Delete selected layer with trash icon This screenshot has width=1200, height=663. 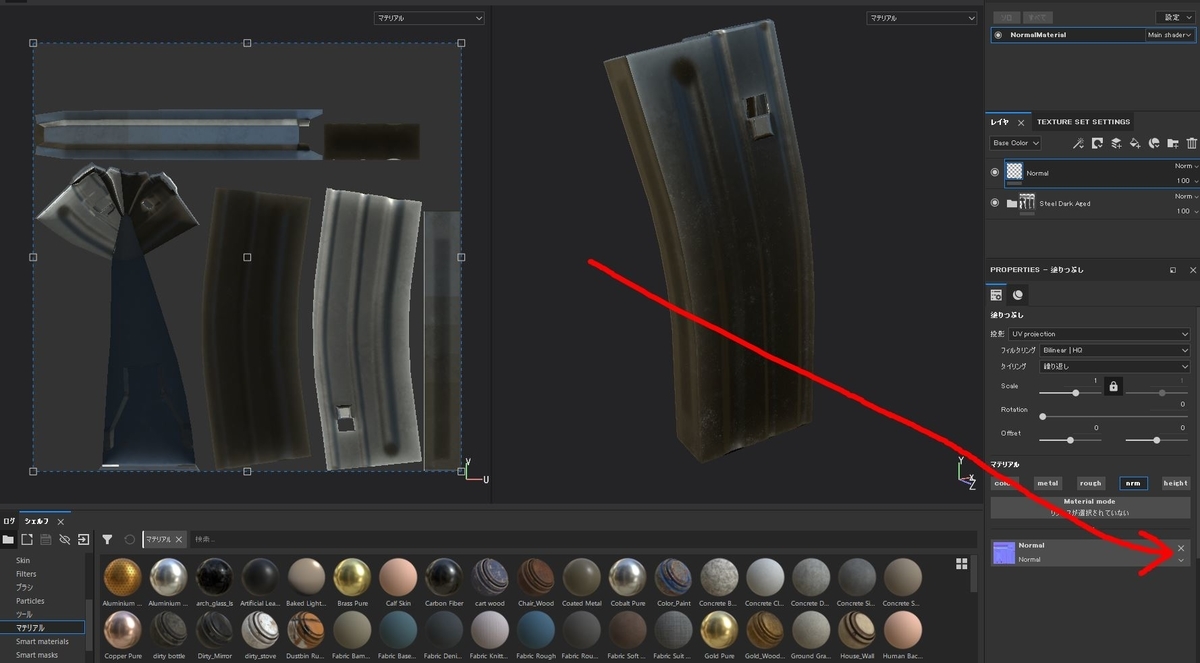point(1191,143)
